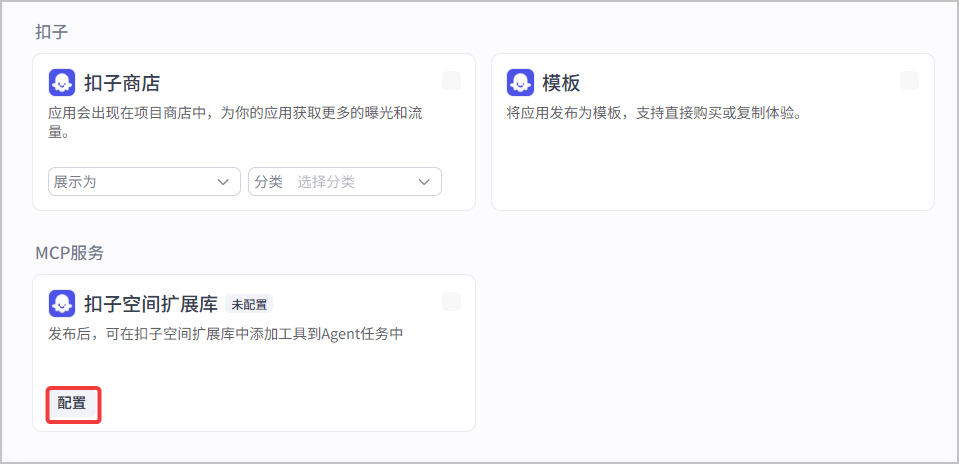Open the 分类 选择分类 dropdown
The width and height of the screenshot is (959, 464).
[x=345, y=182]
